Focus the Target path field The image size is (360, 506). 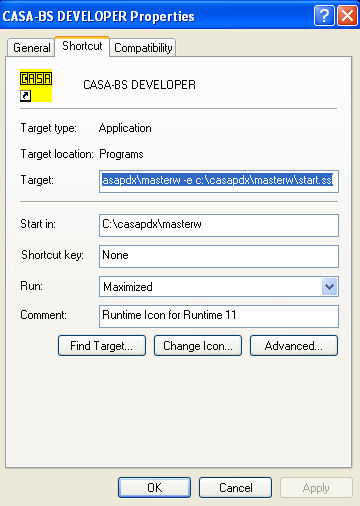click(x=219, y=181)
